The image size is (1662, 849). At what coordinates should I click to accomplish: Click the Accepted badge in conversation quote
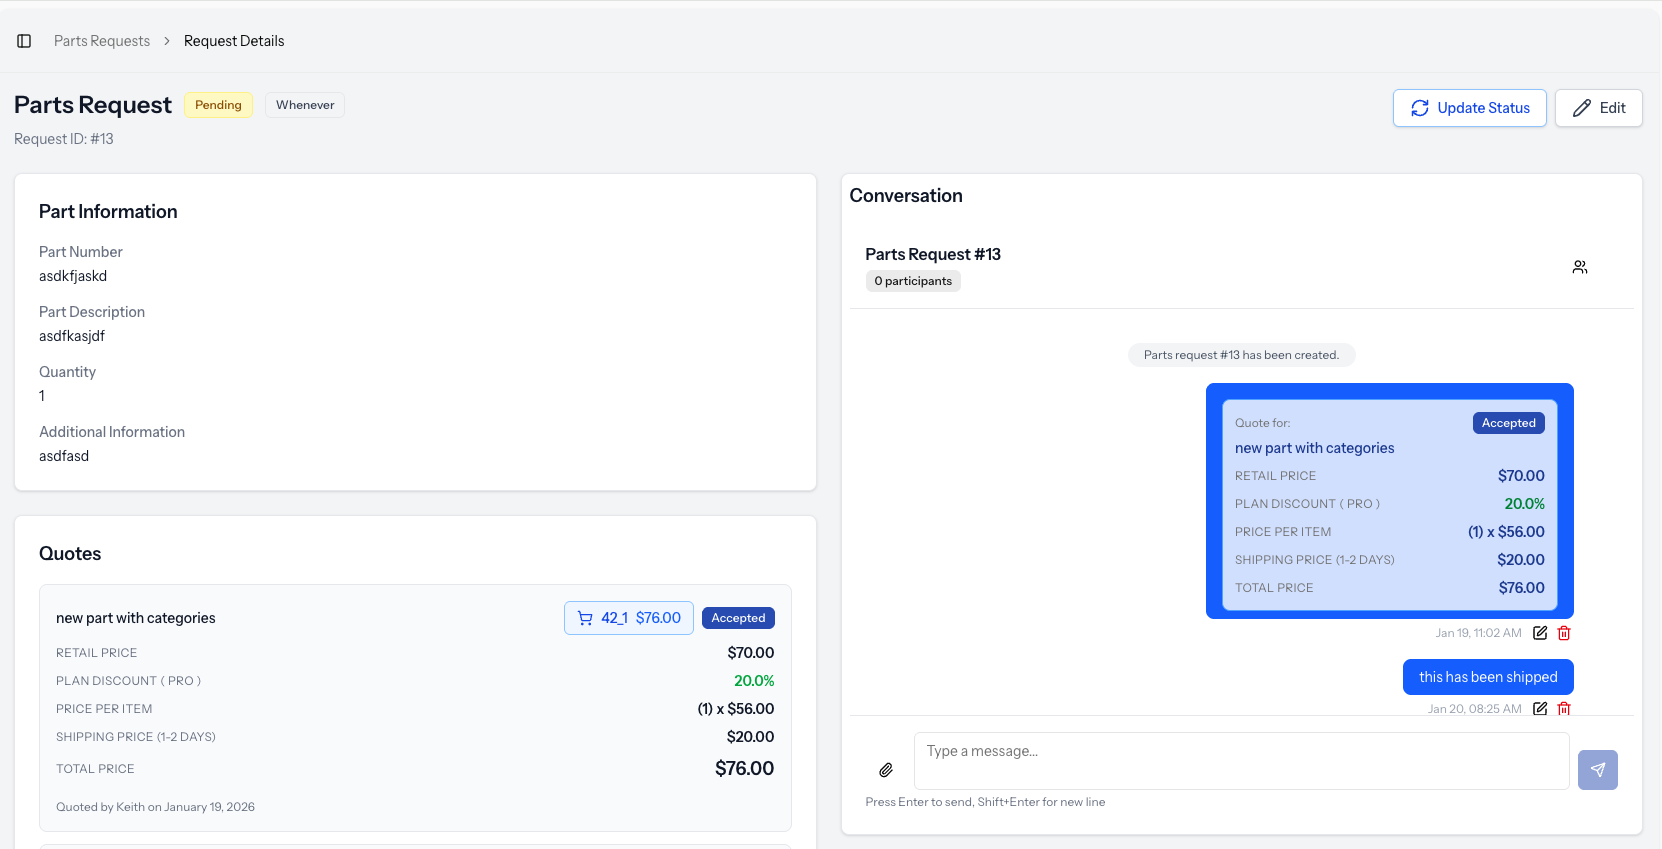[1508, 423]
